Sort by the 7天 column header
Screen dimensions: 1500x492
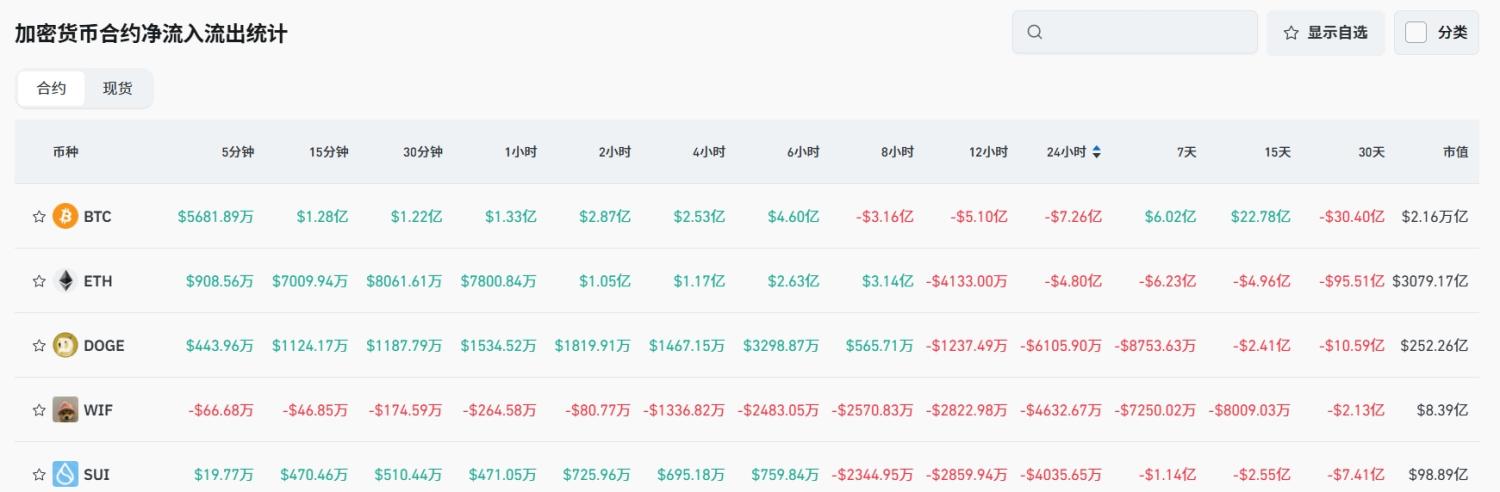pos(1186,152)
